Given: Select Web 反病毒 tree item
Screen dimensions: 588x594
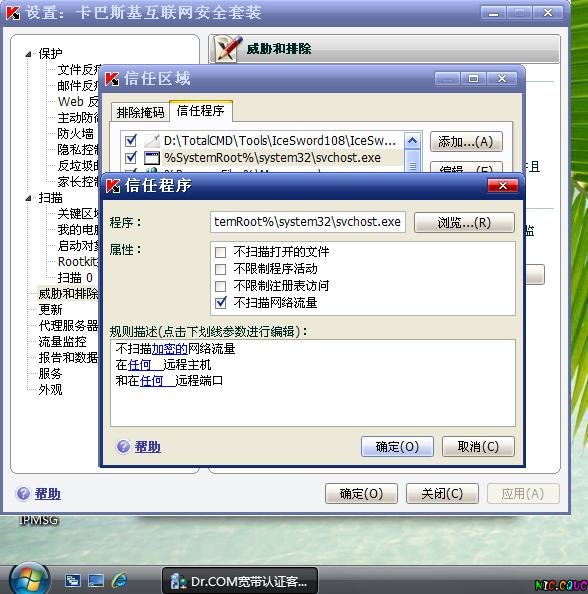Looking at the screenshot, I should (x=78, y=102).
